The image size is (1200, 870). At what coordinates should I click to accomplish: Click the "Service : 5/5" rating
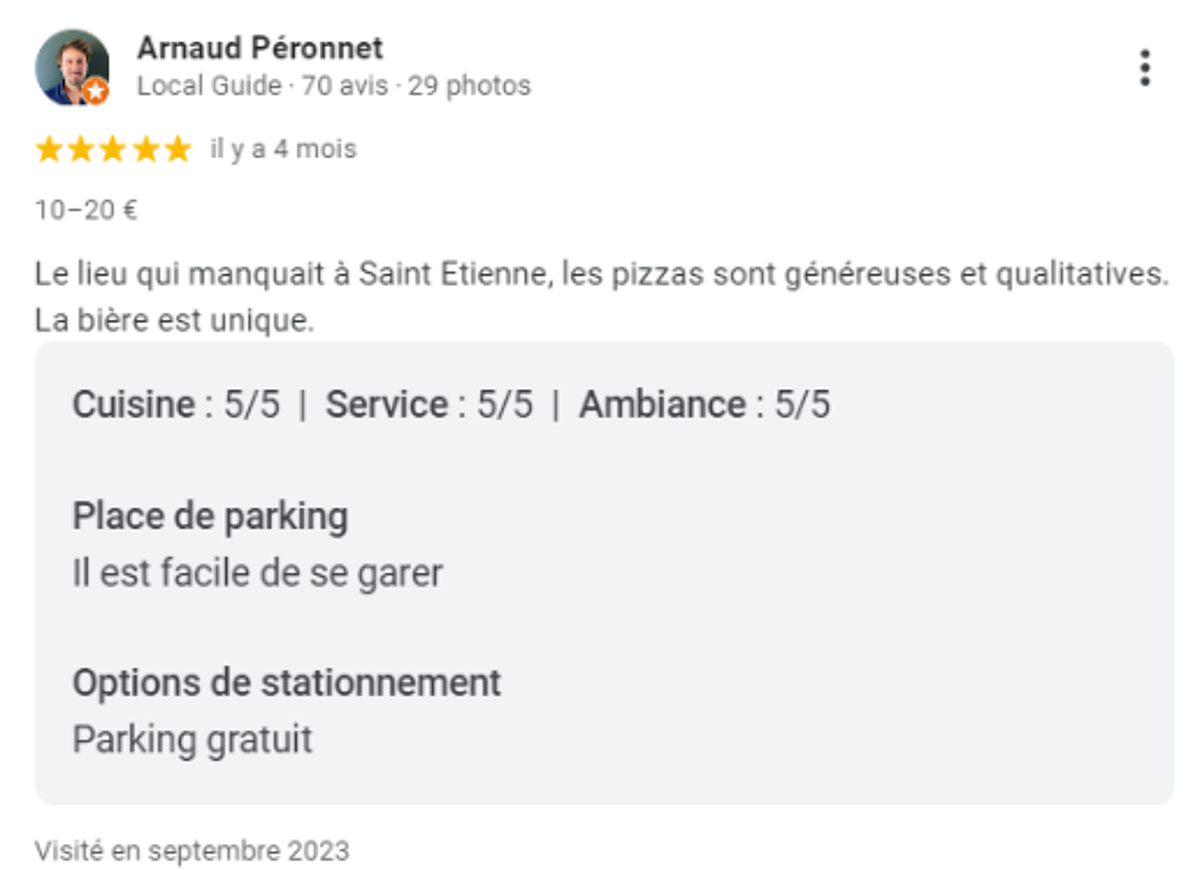click(429, 405)
